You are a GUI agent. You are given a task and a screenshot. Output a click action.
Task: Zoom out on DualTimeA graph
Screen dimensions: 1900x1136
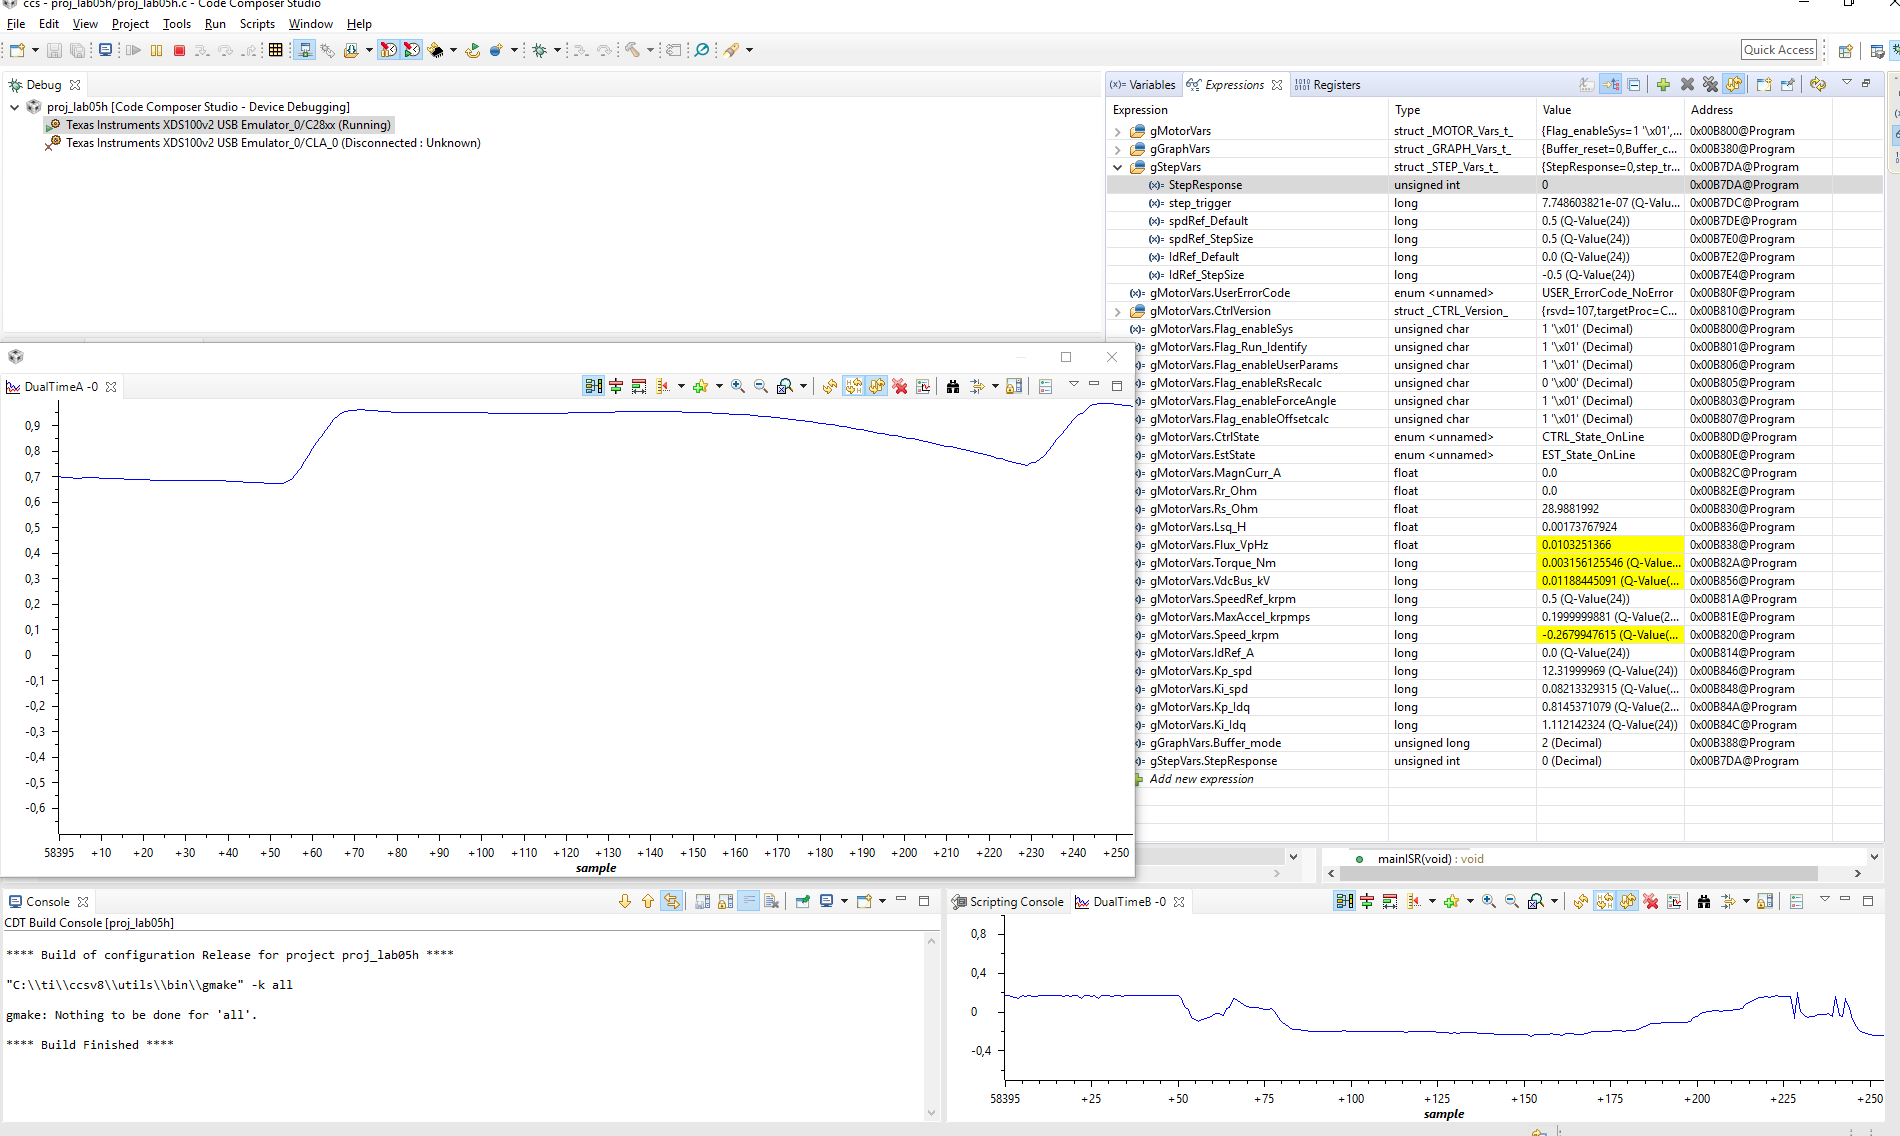click(761, 386)
